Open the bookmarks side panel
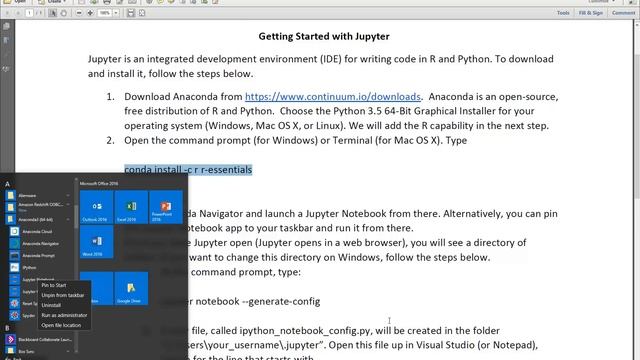This screenshot has width=640, height=360. click(x=7, y=40)
